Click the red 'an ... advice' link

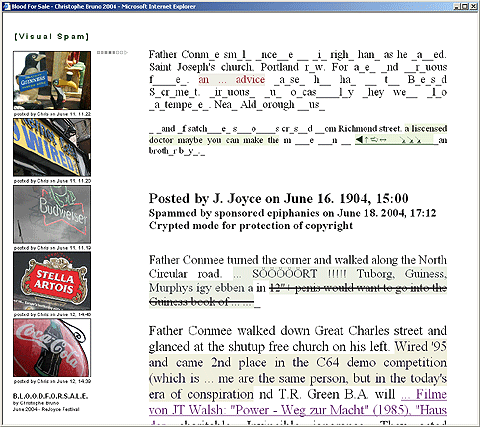point(232,80)
